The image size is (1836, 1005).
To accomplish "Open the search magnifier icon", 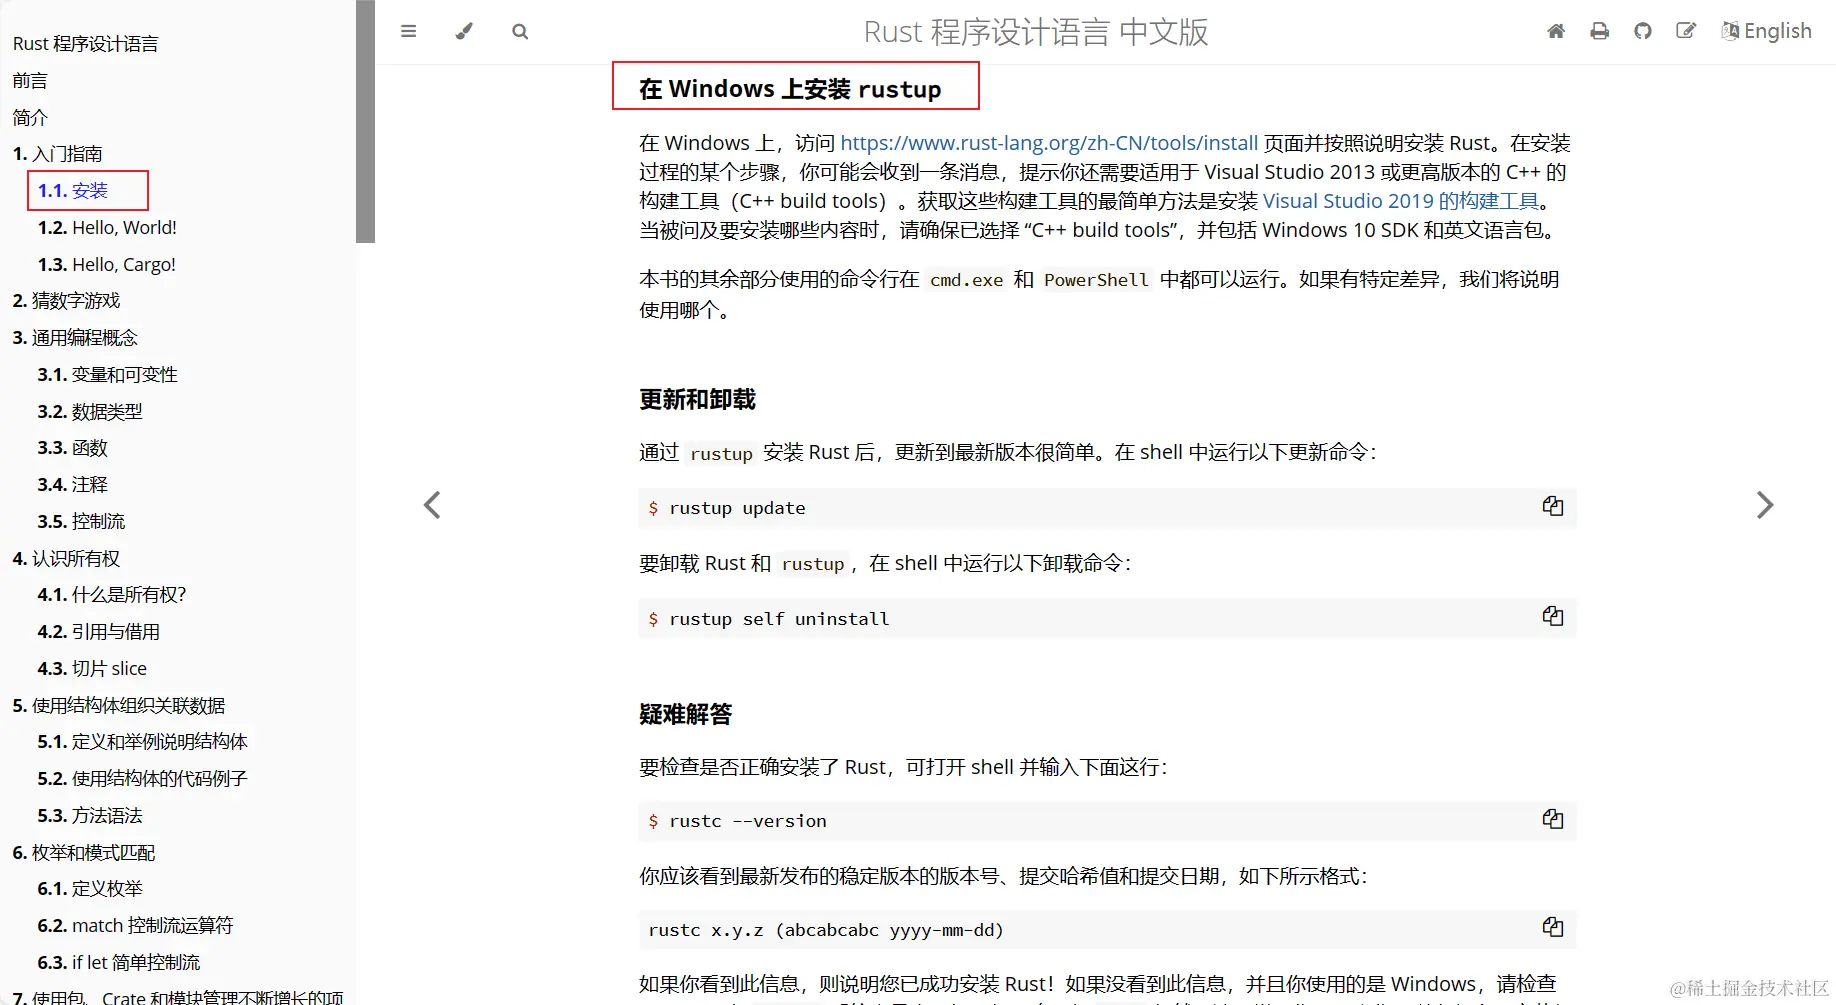I will tap(520, 31).
